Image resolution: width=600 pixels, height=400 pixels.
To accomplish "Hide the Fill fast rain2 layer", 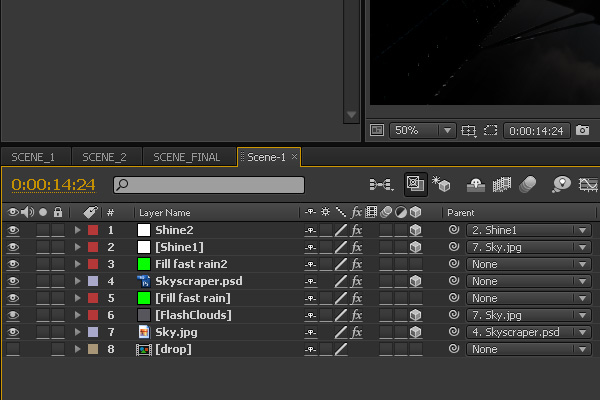I will [13, 264].
